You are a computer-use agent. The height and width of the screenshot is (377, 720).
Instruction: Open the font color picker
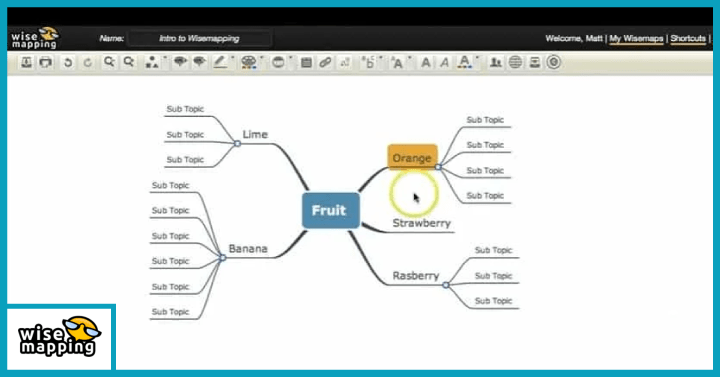(x=465, y=62)
